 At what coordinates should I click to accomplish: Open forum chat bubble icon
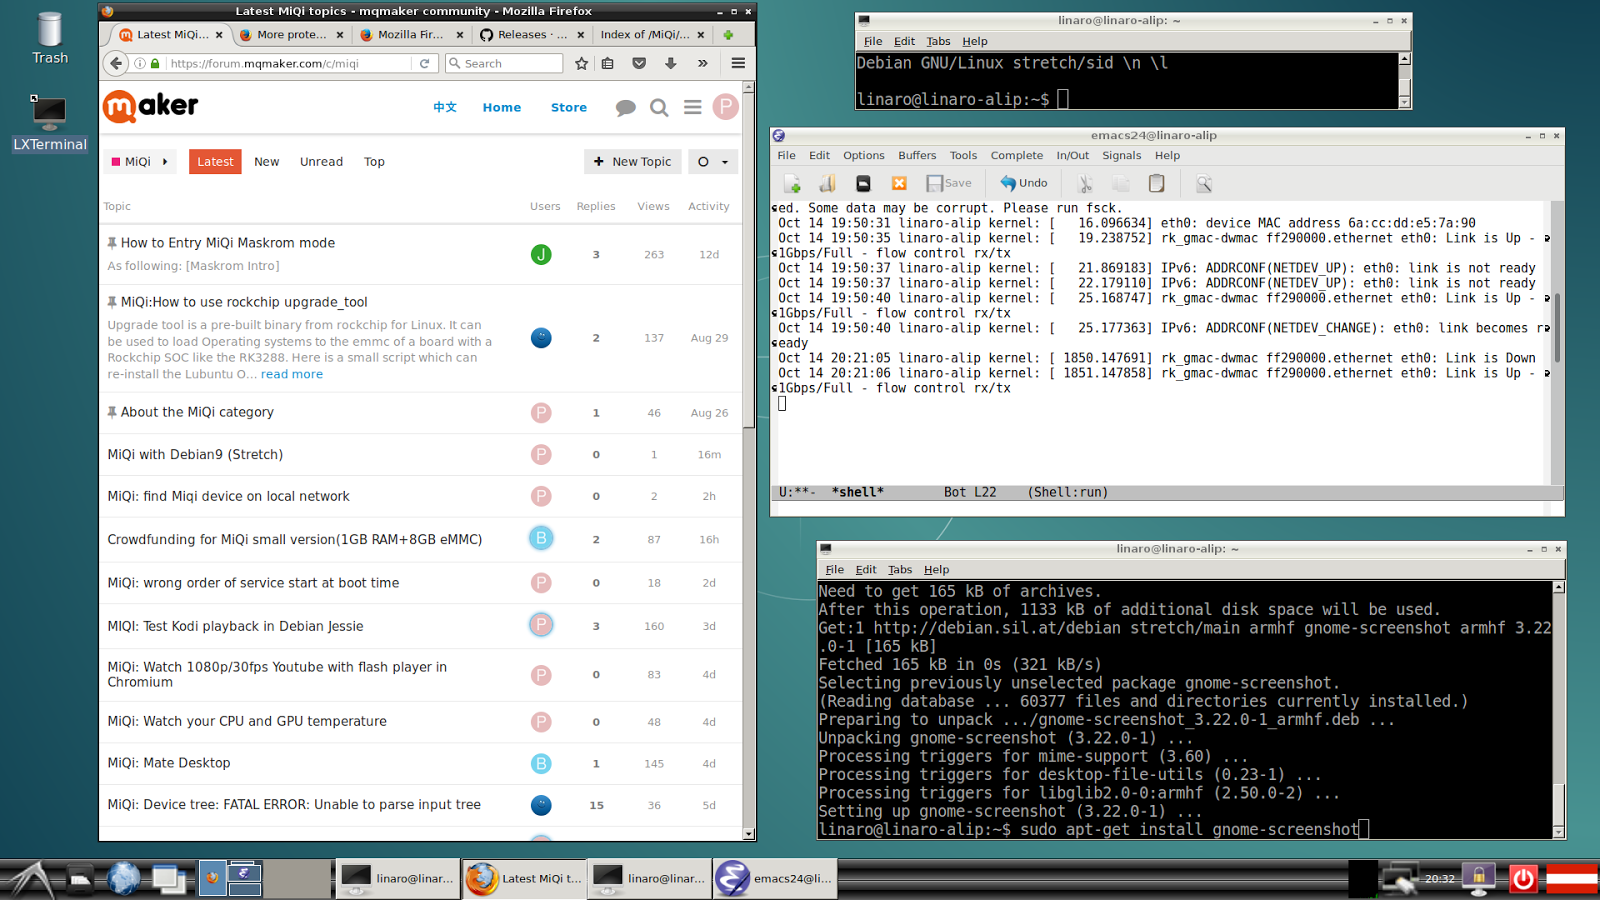[x=626, y=107]
